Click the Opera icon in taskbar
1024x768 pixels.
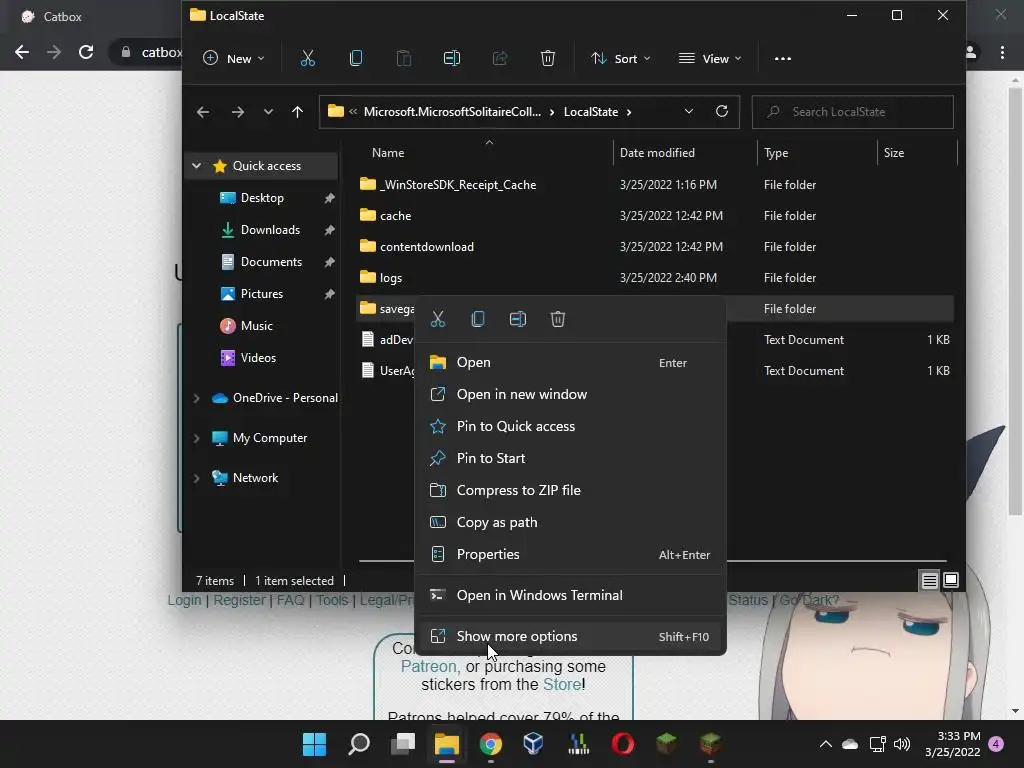pos(622,744)
